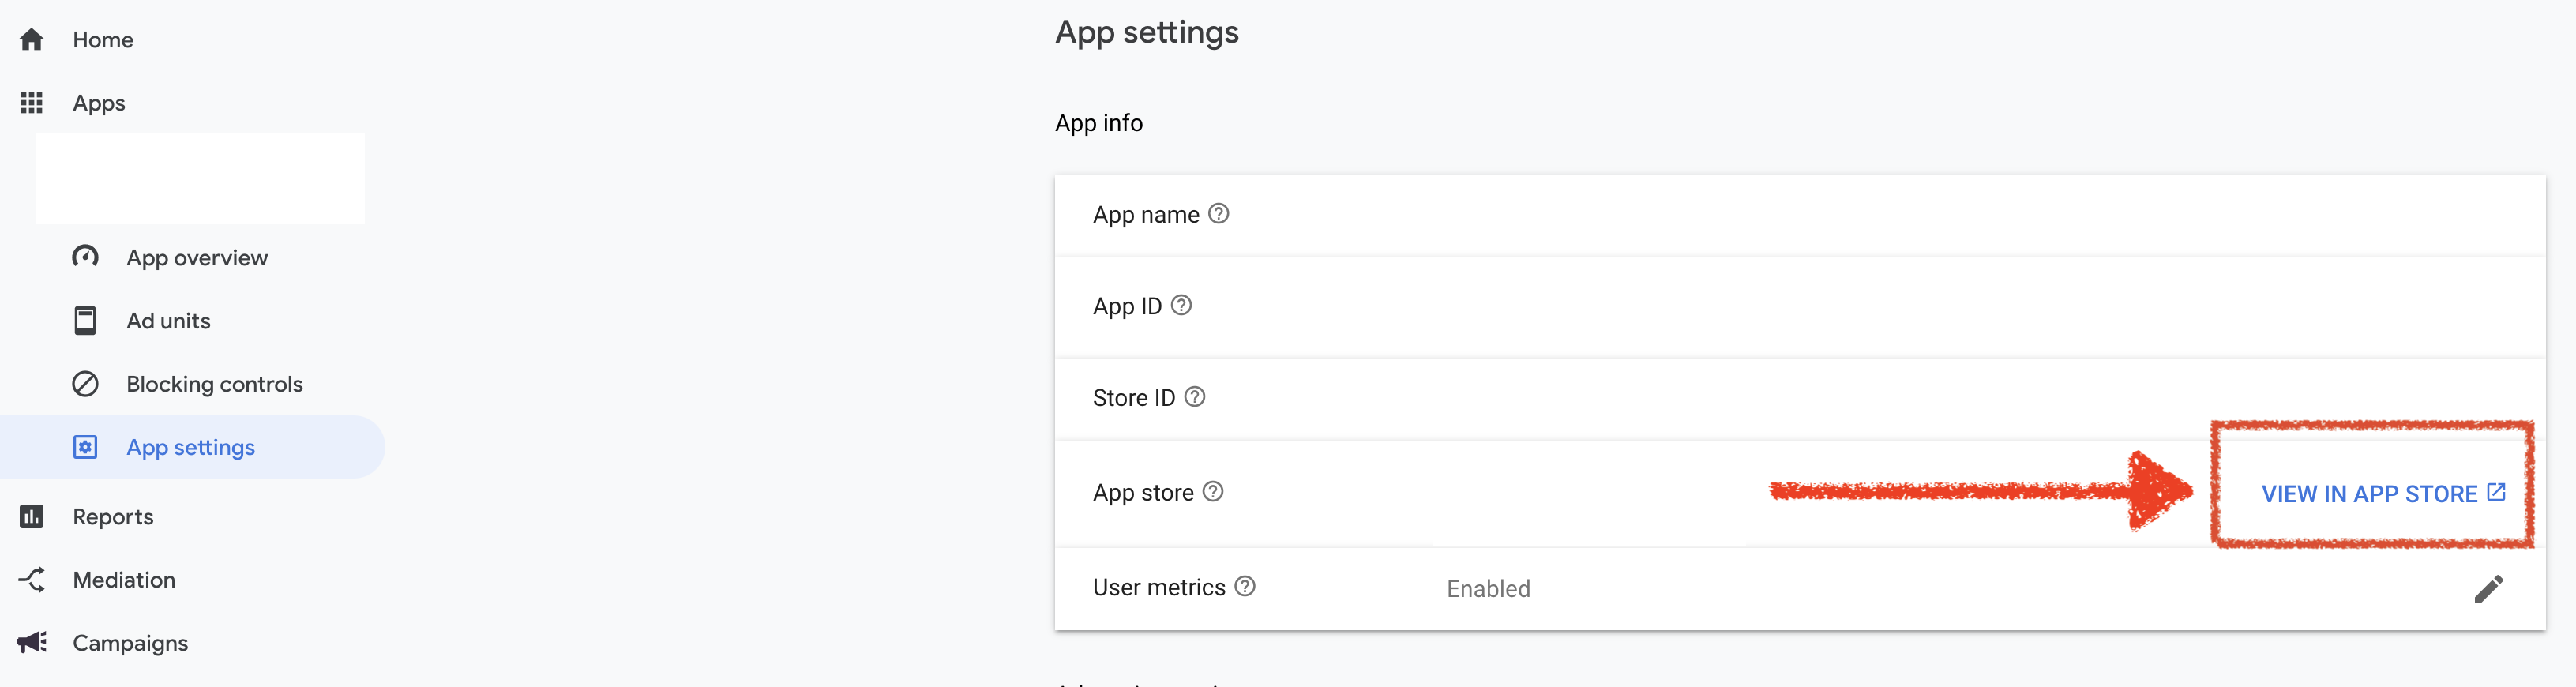Select App settings in the sidebar menu
This screenshot has height=687, width=2576.
190,447
